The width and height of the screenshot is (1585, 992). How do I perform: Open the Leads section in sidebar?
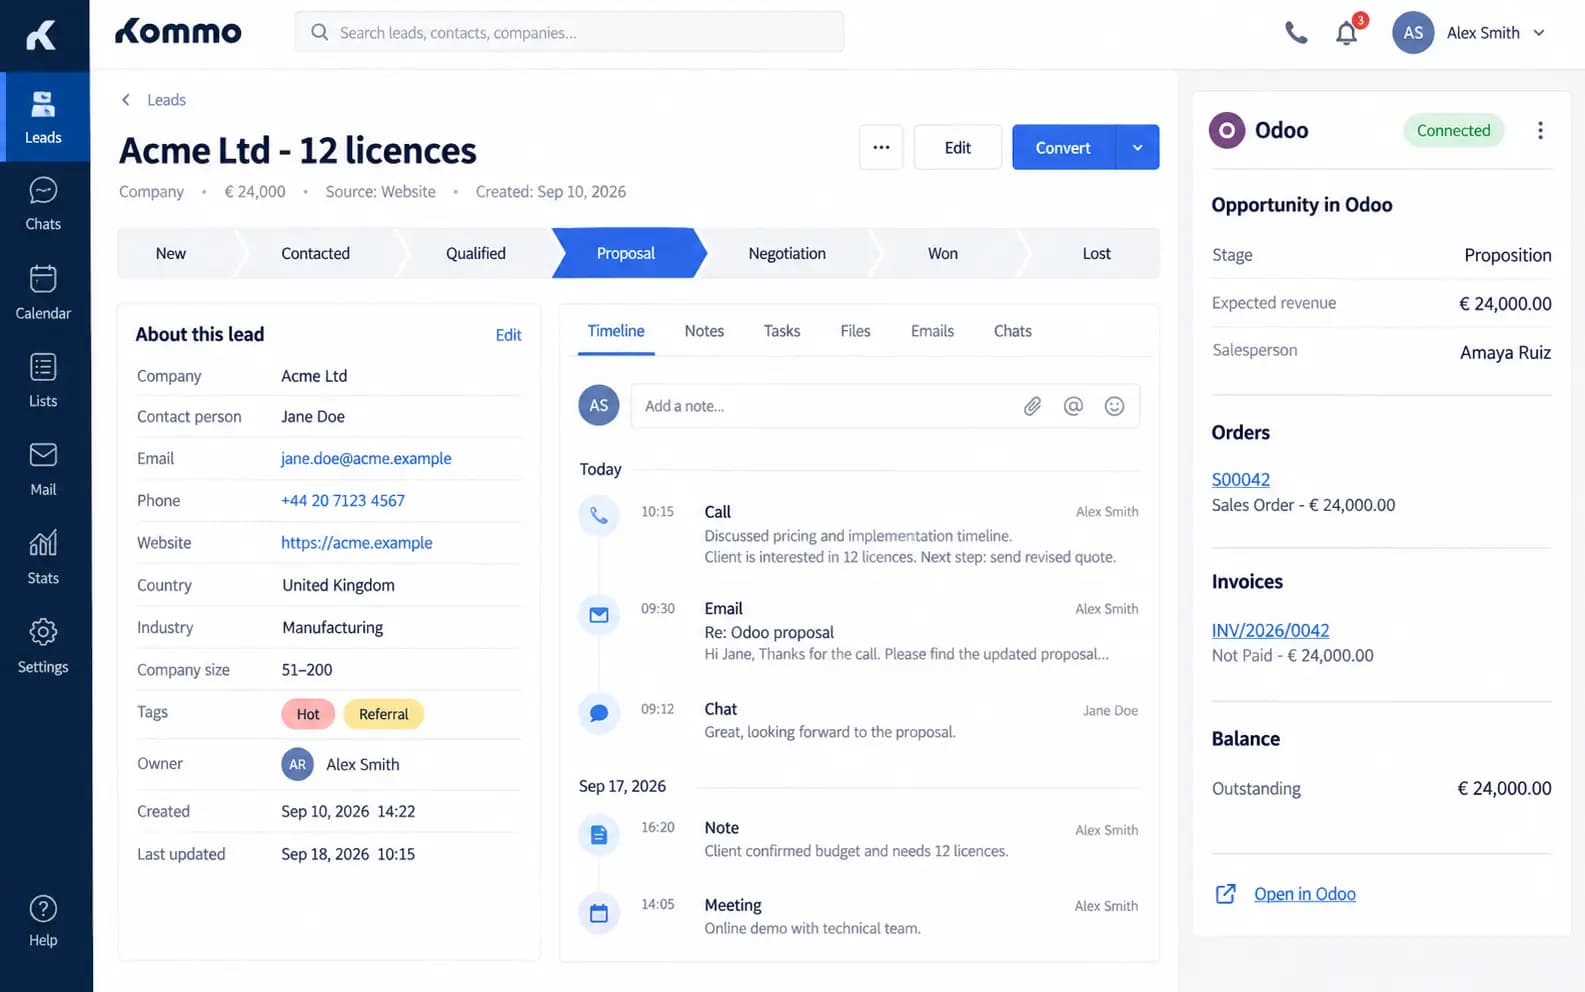(44, 117)
